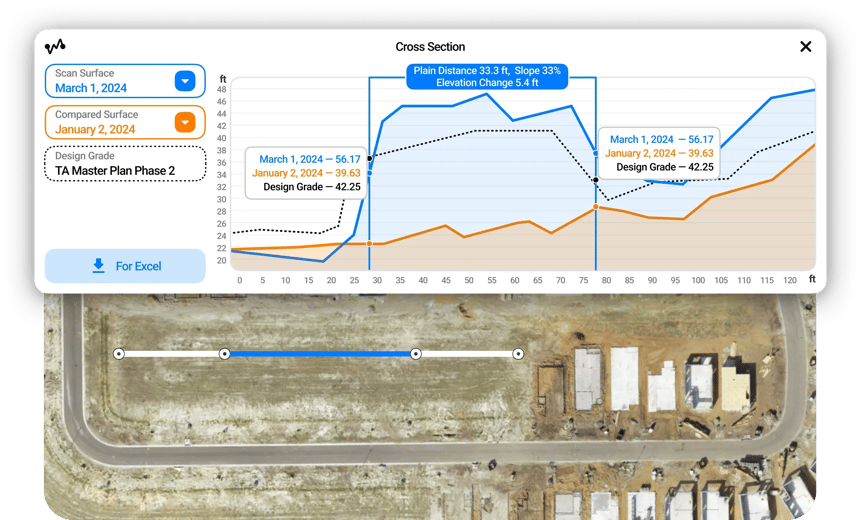Click the 48 tick label on the elevation axis

[221, 90]
